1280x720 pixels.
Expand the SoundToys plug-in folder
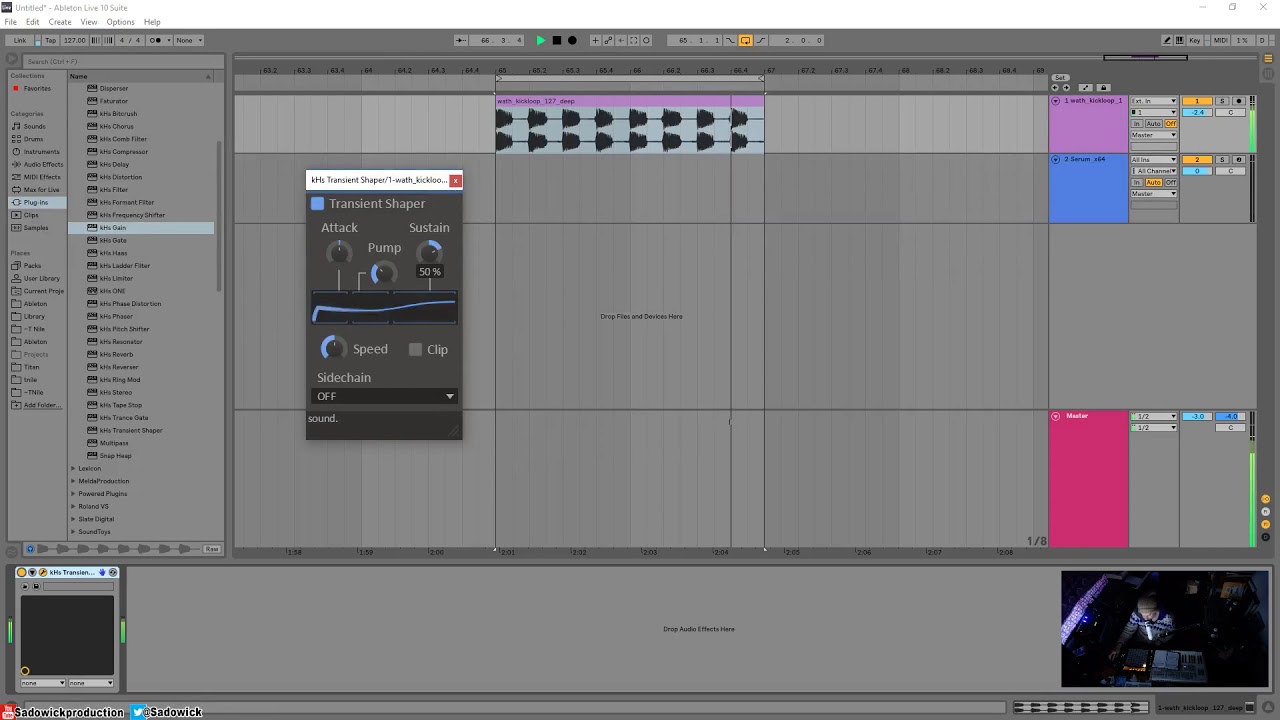tap(73, 532)
